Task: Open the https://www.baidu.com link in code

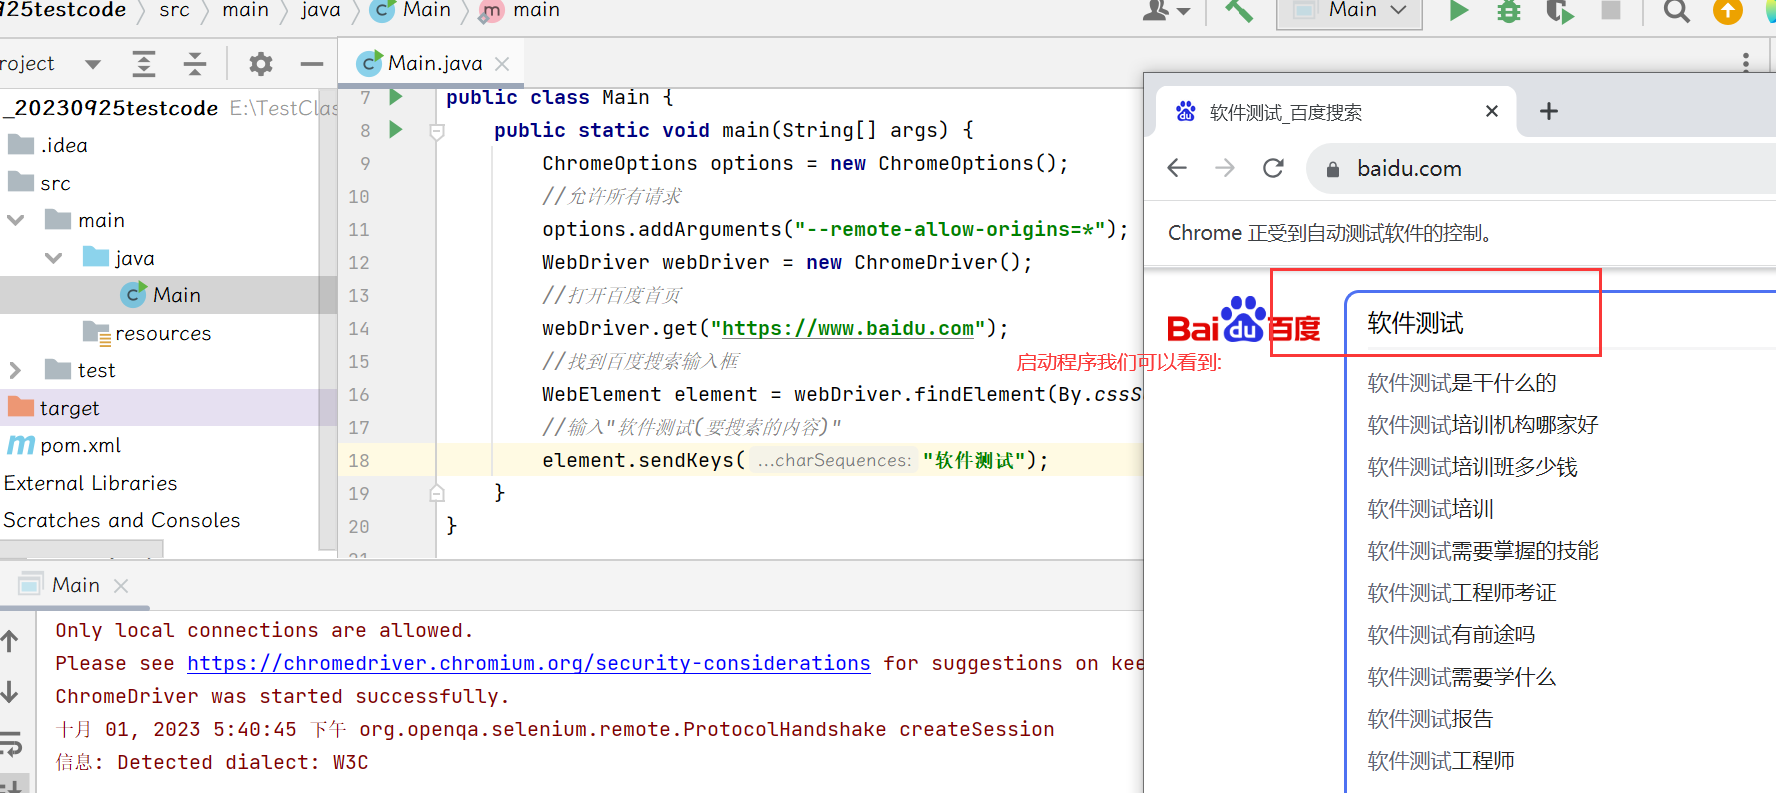Action: click(848, 328)
